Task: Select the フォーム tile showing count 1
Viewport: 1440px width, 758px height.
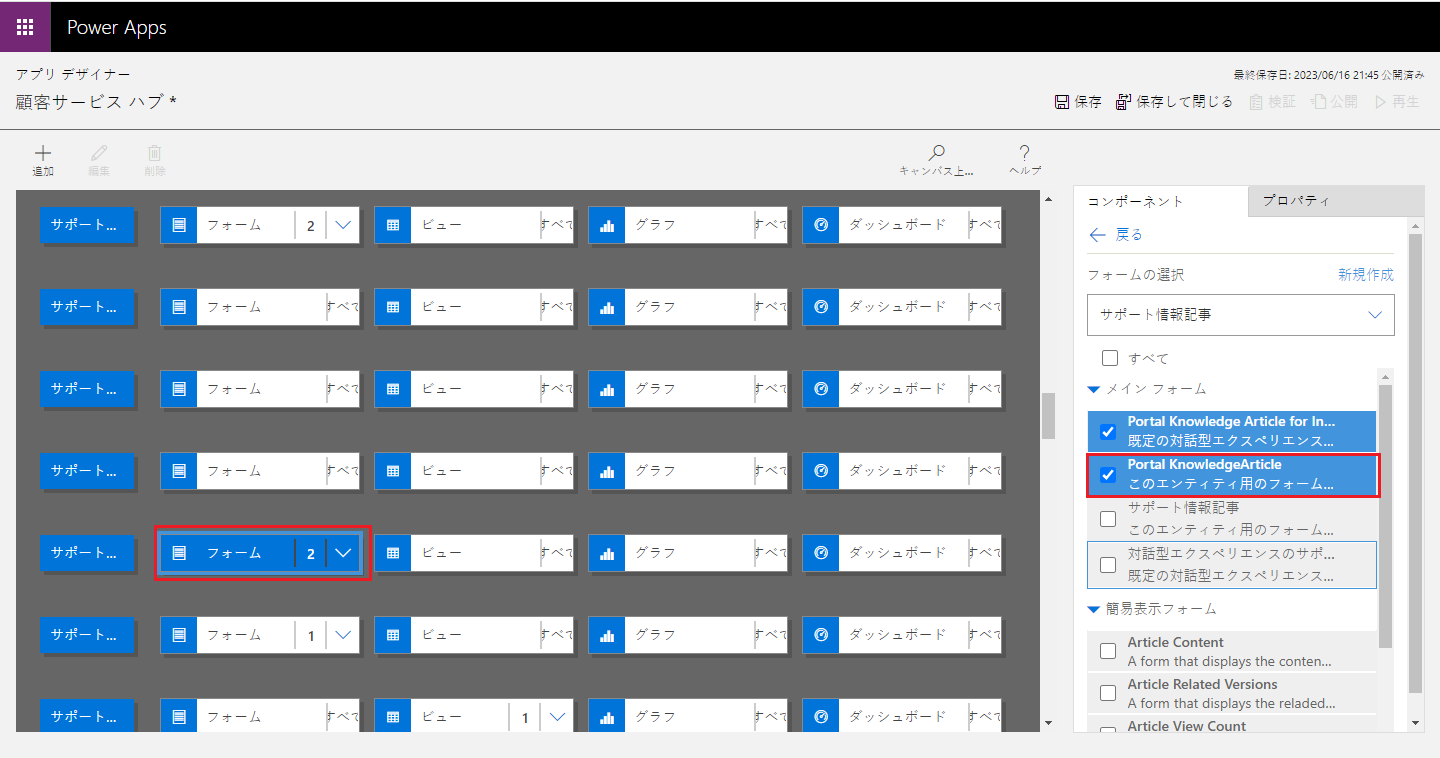Action: 260,635
